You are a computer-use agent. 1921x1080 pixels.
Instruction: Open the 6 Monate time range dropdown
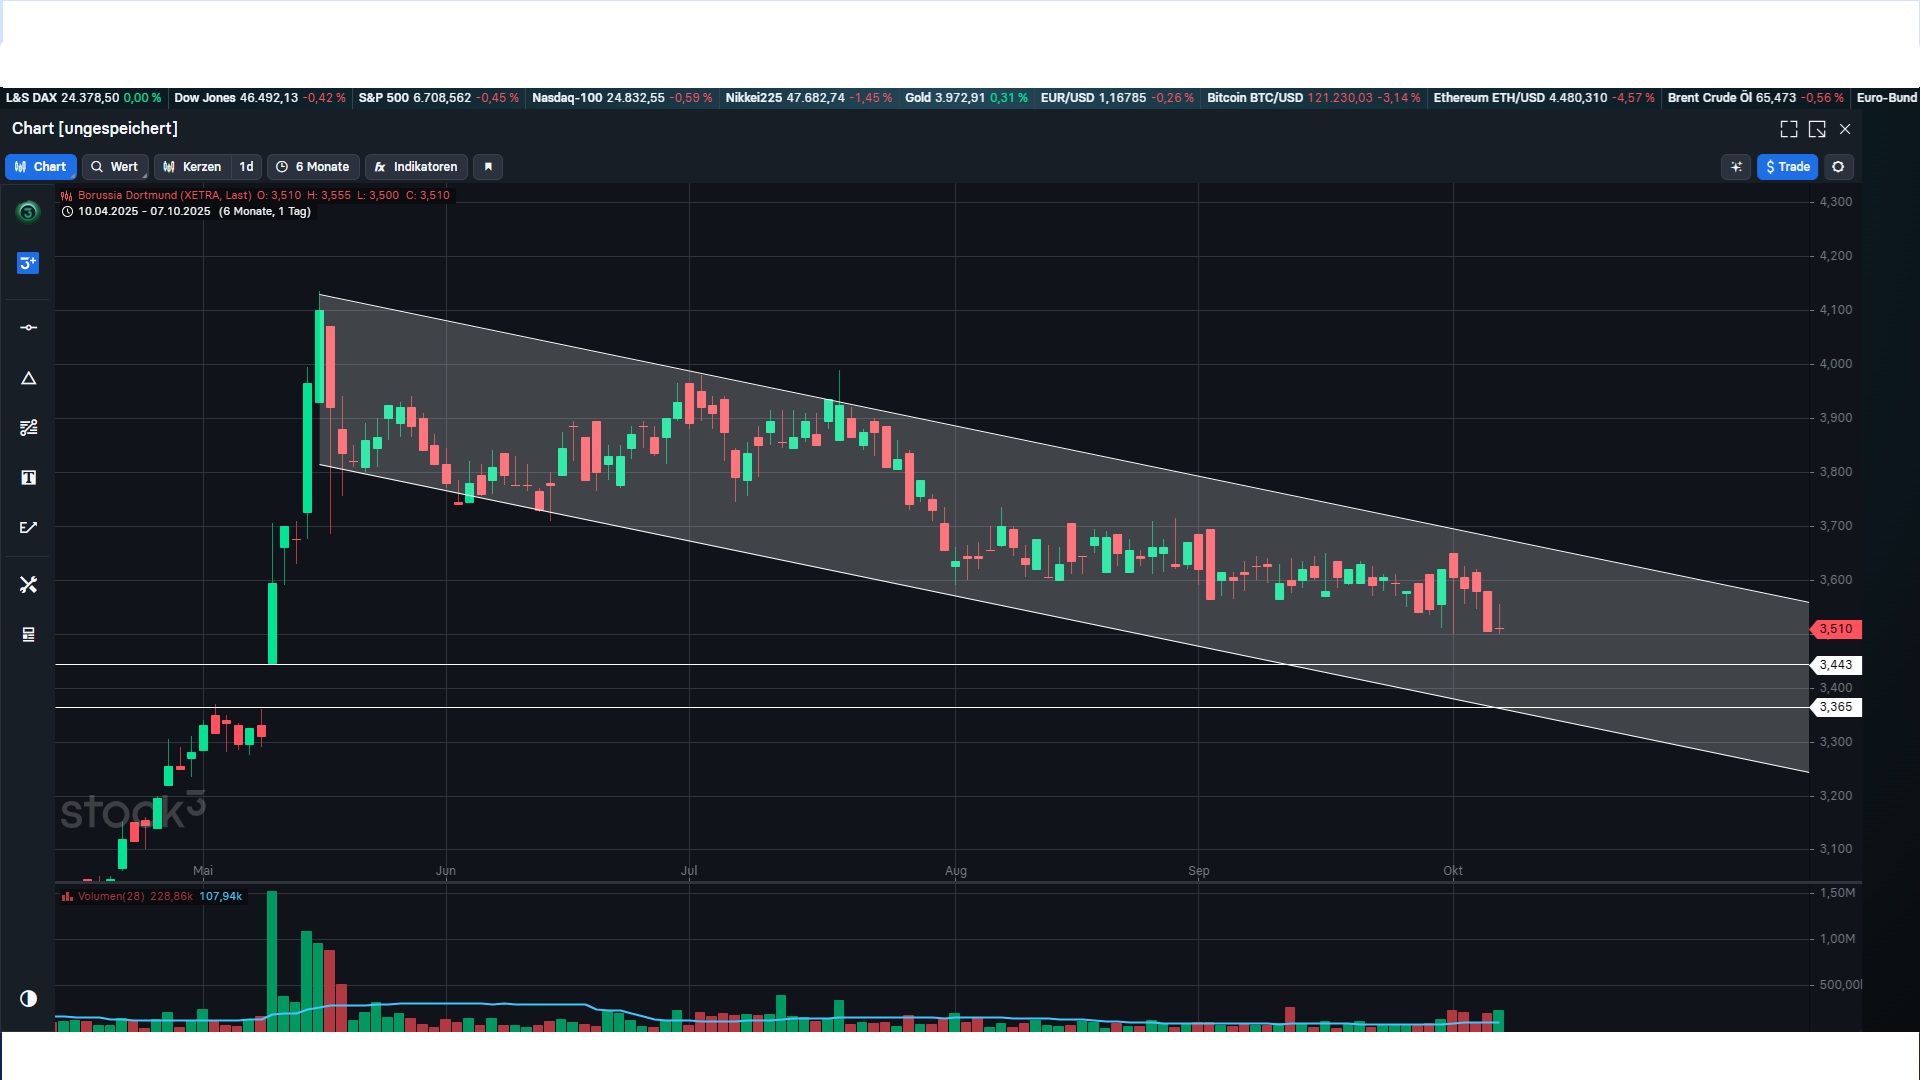tap(314, 167)
